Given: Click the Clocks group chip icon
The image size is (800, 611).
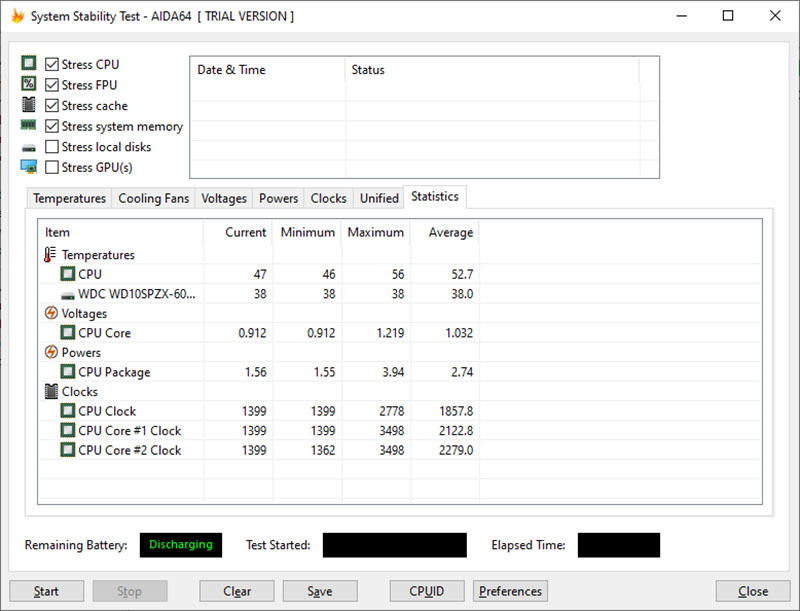Looking at the screenshot, I should tap(51, 391).
